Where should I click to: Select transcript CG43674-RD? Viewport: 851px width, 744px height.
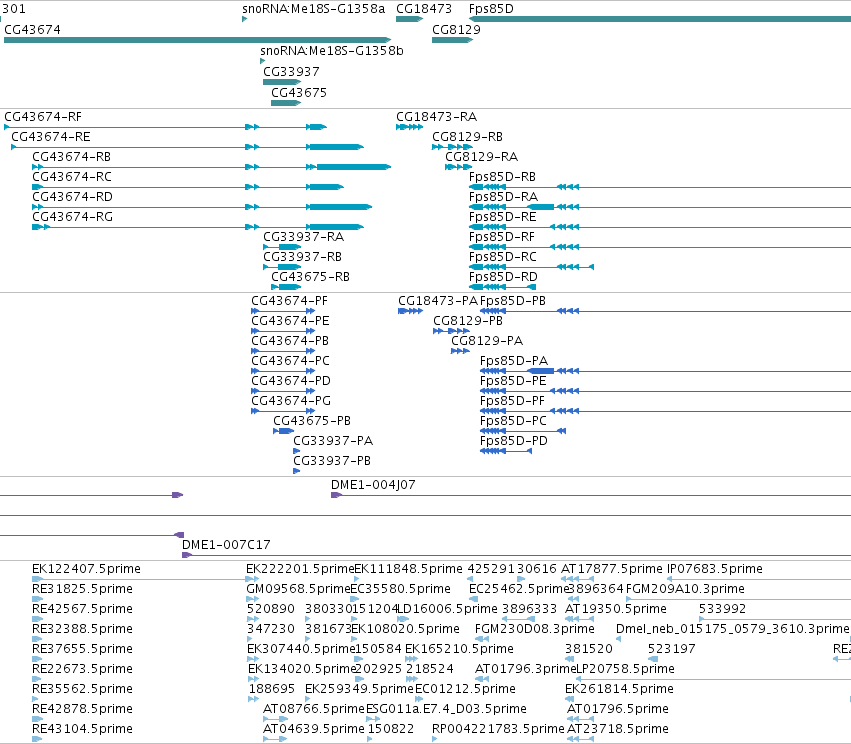pyautogui.click(x=202, y=207)
